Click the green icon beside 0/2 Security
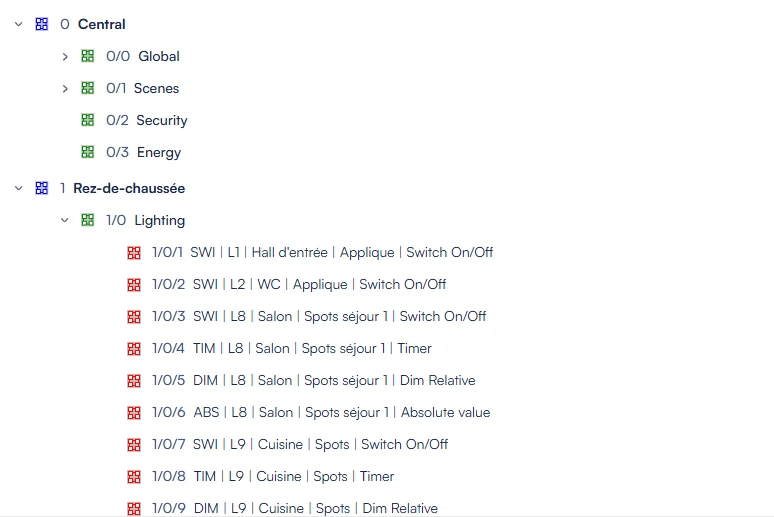The width and height of the screenshot is (774, 517). pos(88,120)
